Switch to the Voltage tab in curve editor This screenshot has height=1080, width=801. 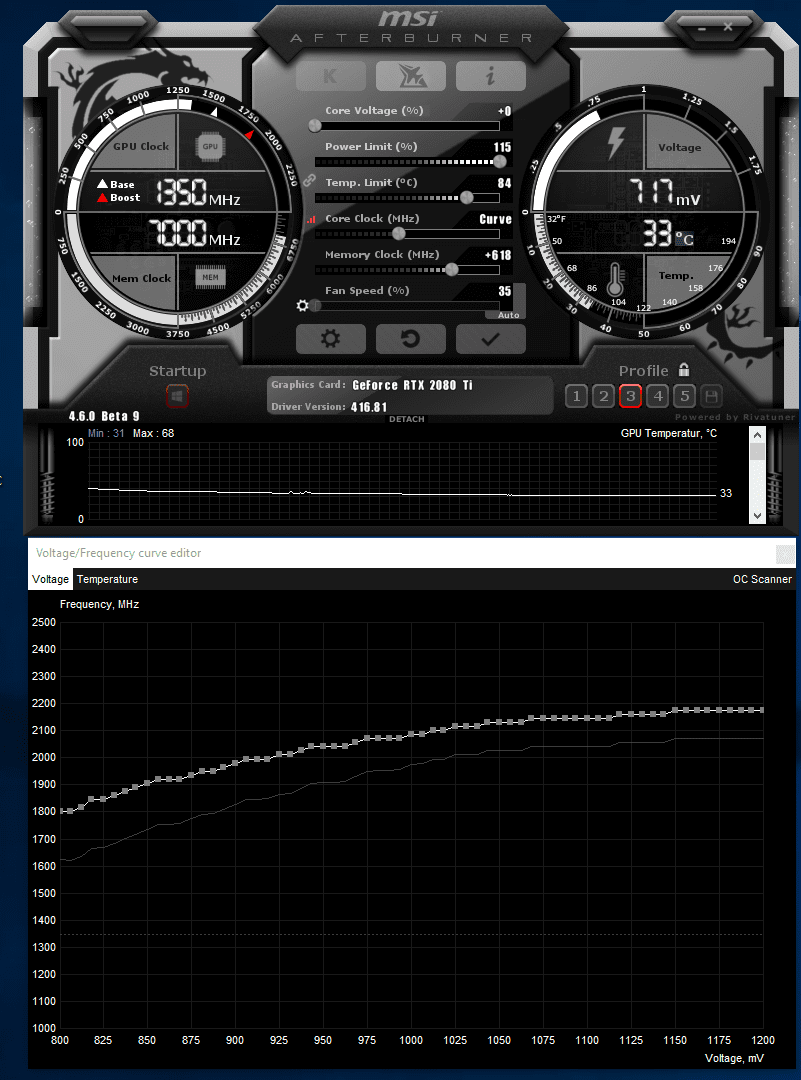click(x=50, y=579)
